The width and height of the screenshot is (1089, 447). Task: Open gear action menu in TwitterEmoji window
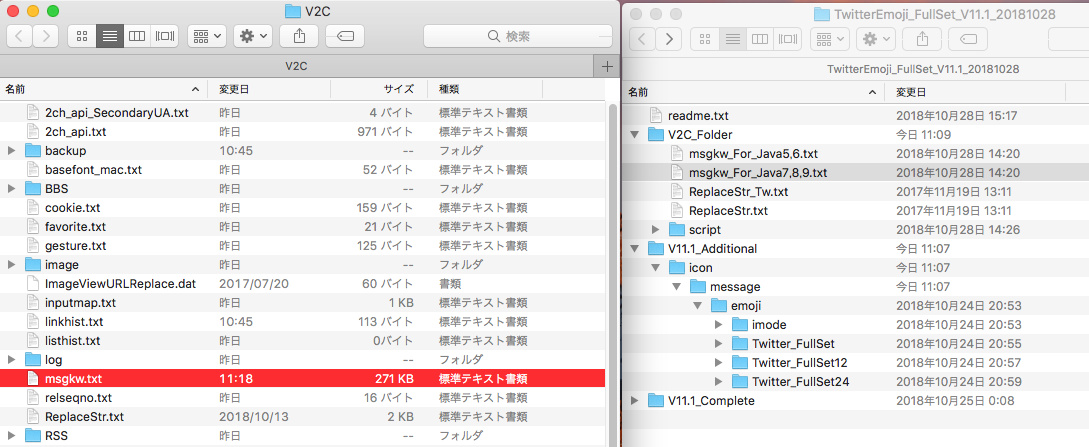[876, 39]
